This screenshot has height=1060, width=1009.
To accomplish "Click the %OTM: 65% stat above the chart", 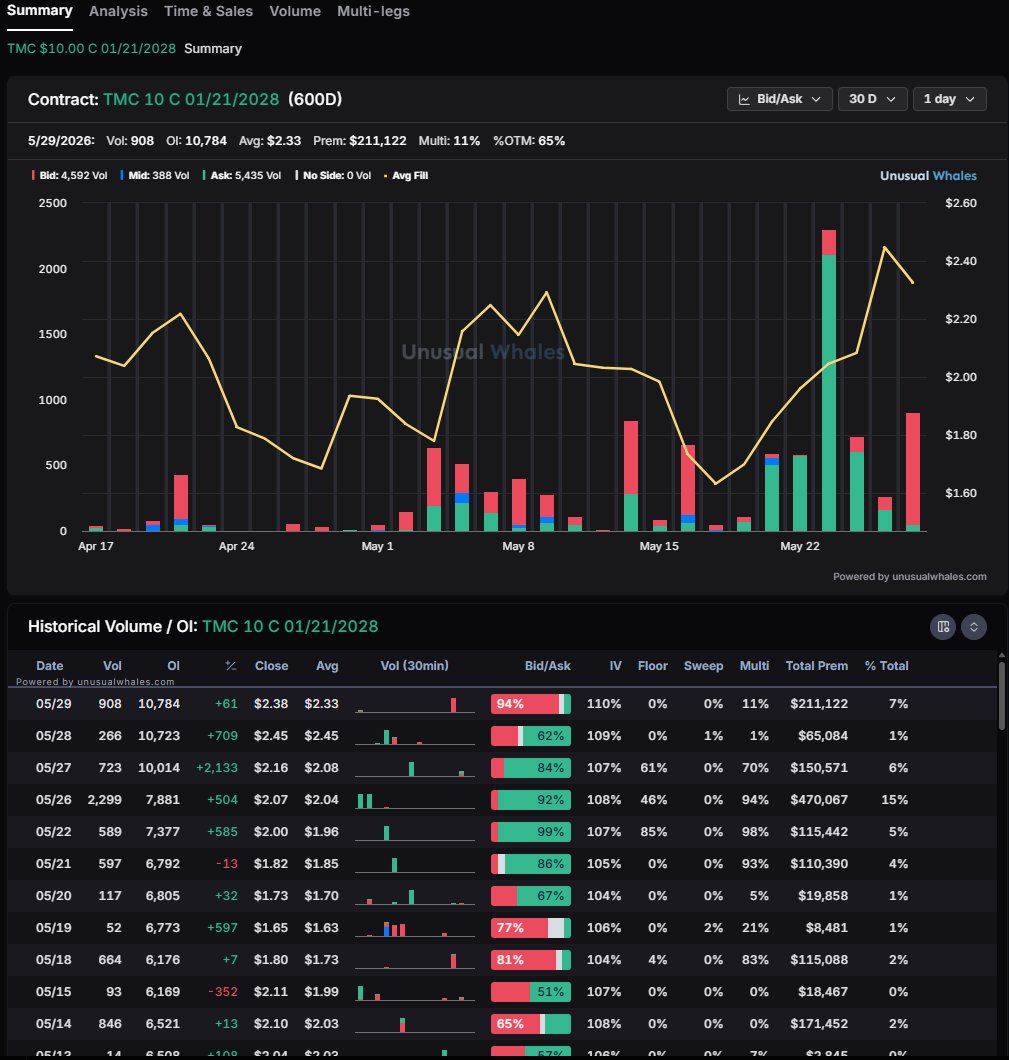I will 528,141.
